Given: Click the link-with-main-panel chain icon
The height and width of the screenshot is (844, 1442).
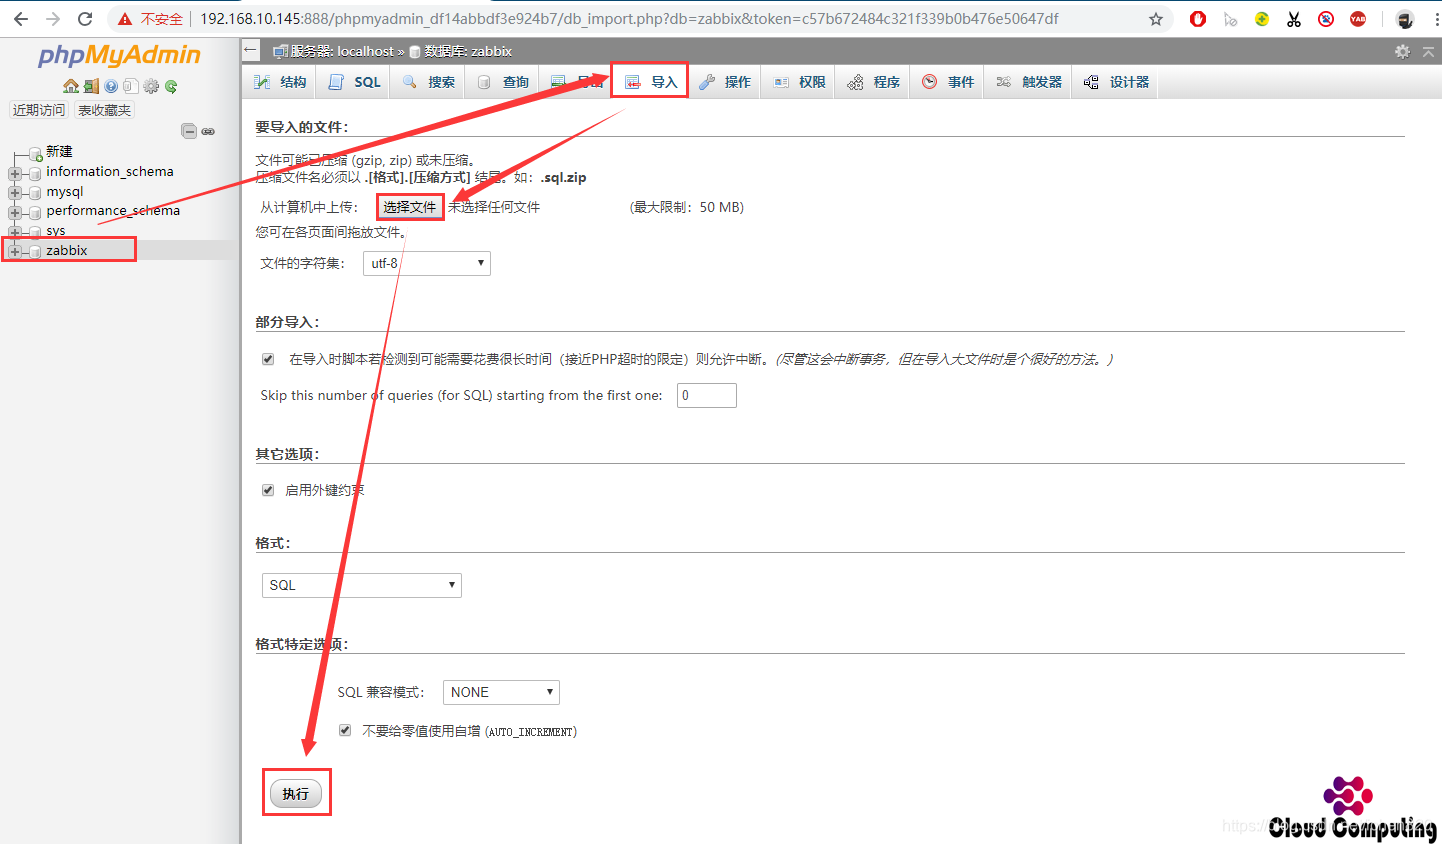Looking at the screenshot, I should [x=208, y=131].
